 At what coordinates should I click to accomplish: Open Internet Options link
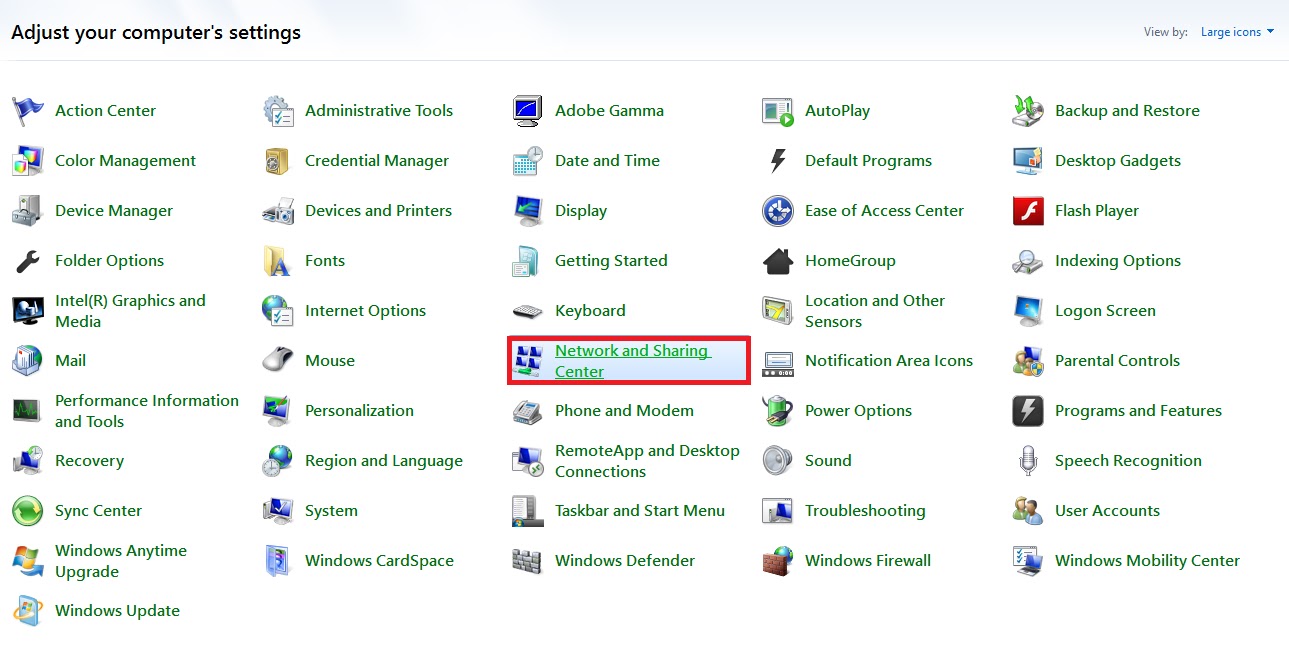pos(365,311)
